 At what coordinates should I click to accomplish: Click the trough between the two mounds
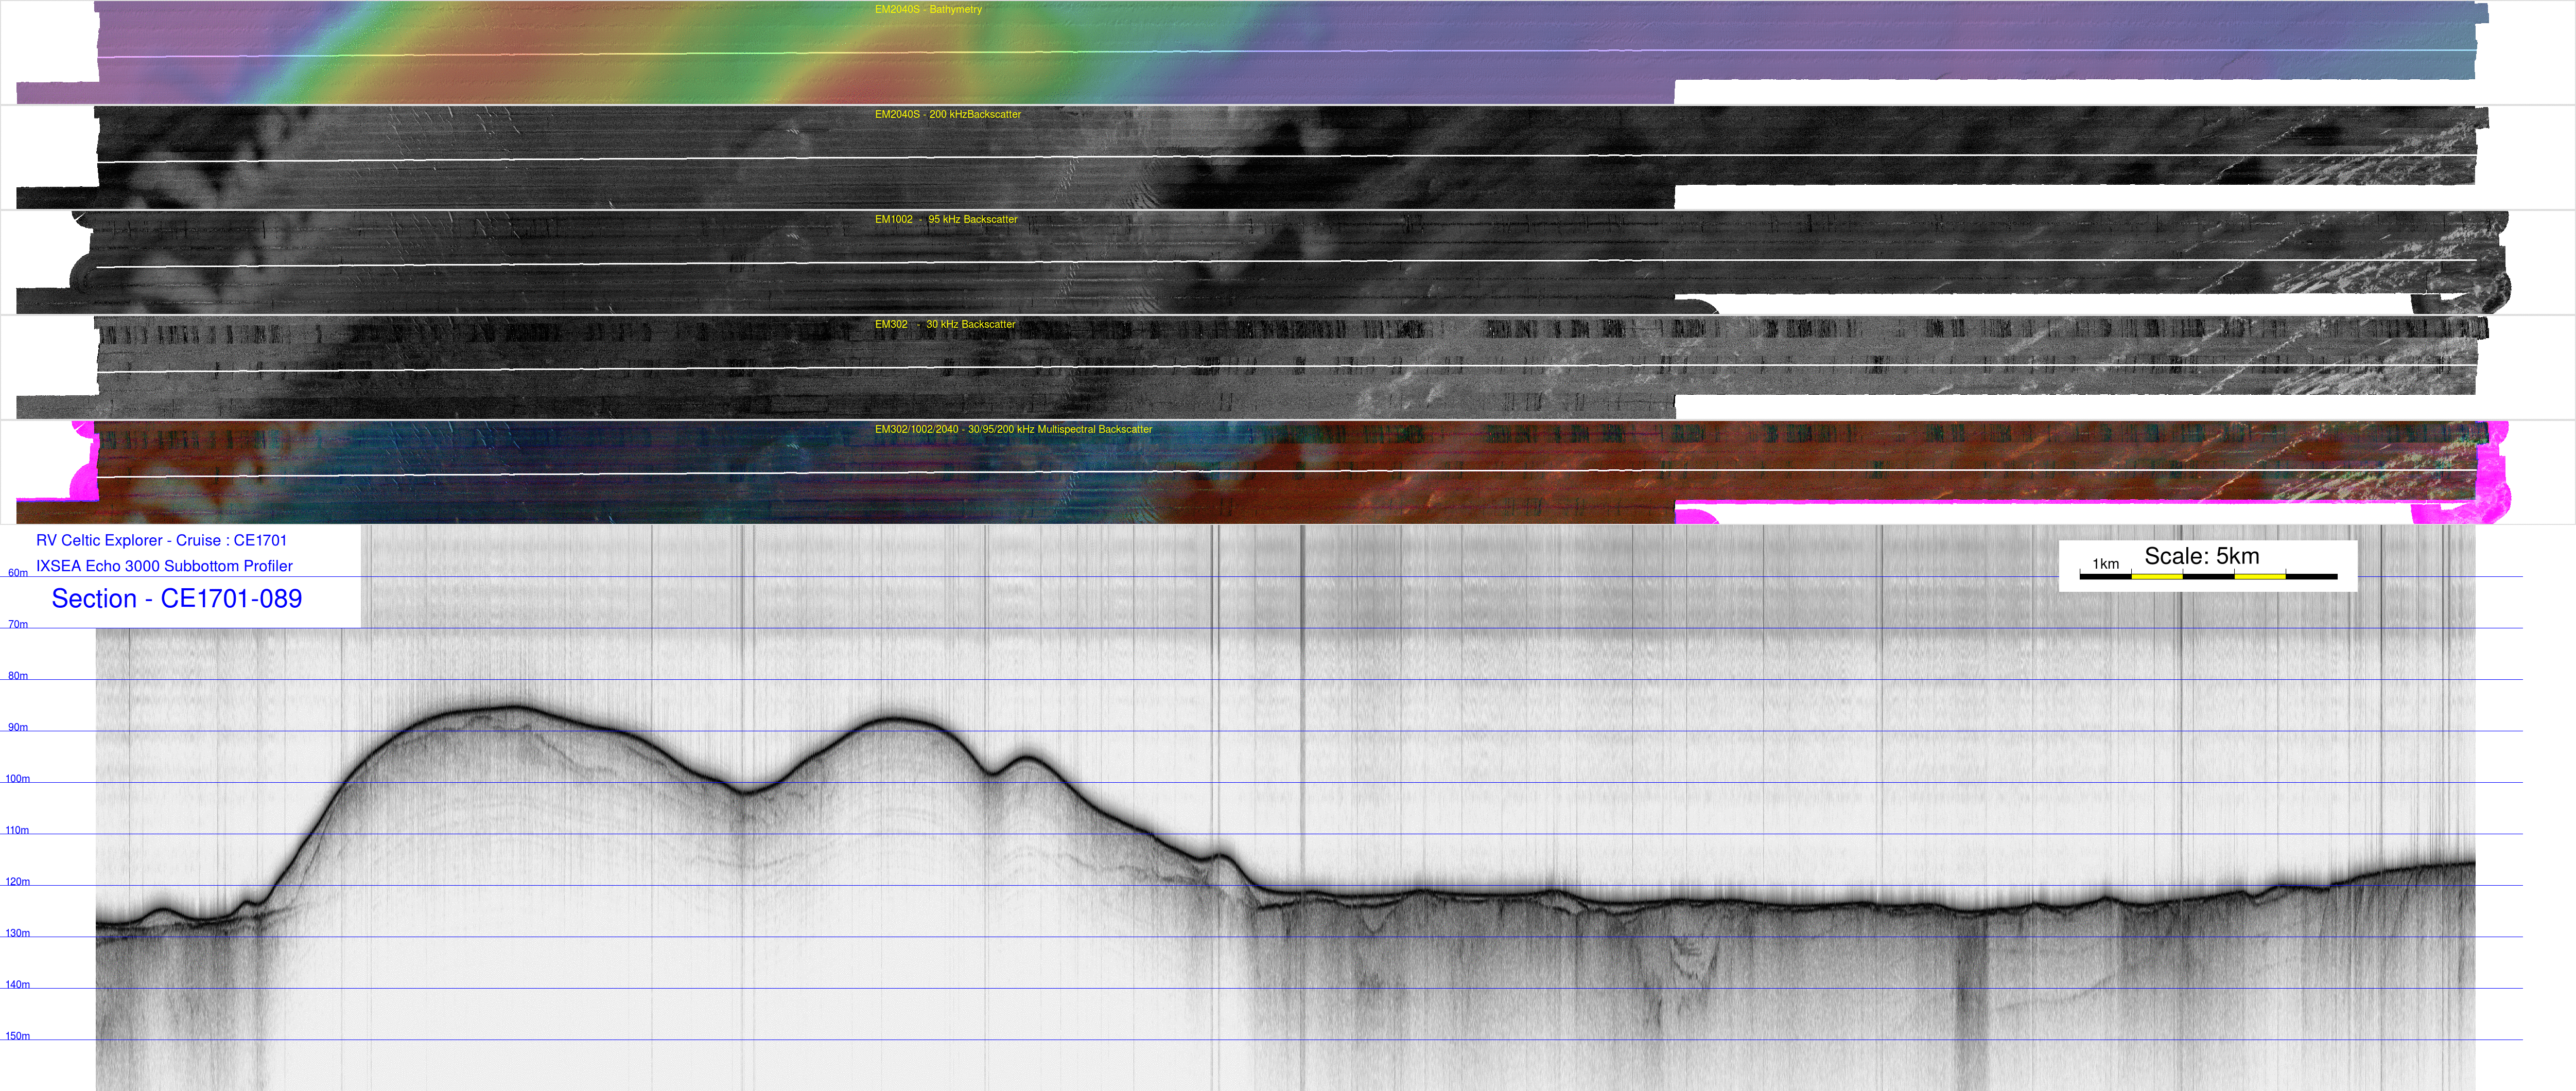coord(745,792)
